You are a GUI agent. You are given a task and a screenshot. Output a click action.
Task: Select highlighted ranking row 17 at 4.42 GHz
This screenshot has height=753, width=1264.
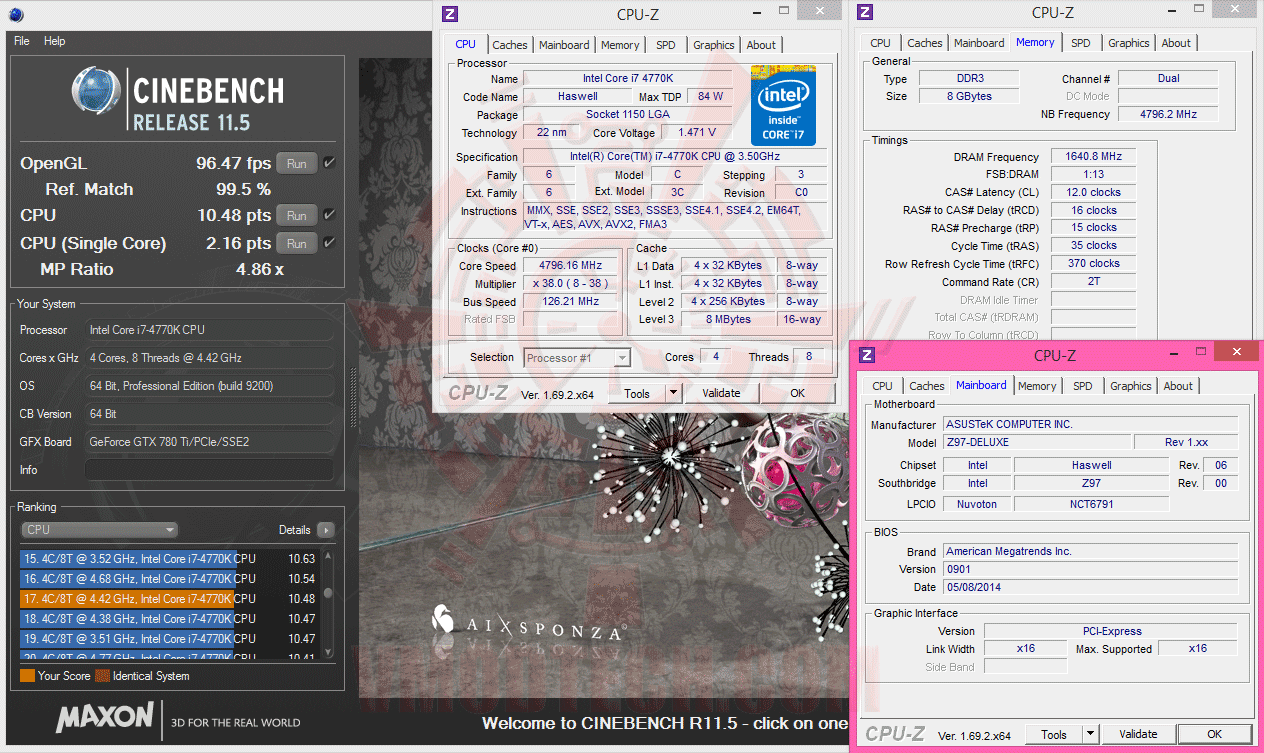pyautogui.click(x=169, y=599)
